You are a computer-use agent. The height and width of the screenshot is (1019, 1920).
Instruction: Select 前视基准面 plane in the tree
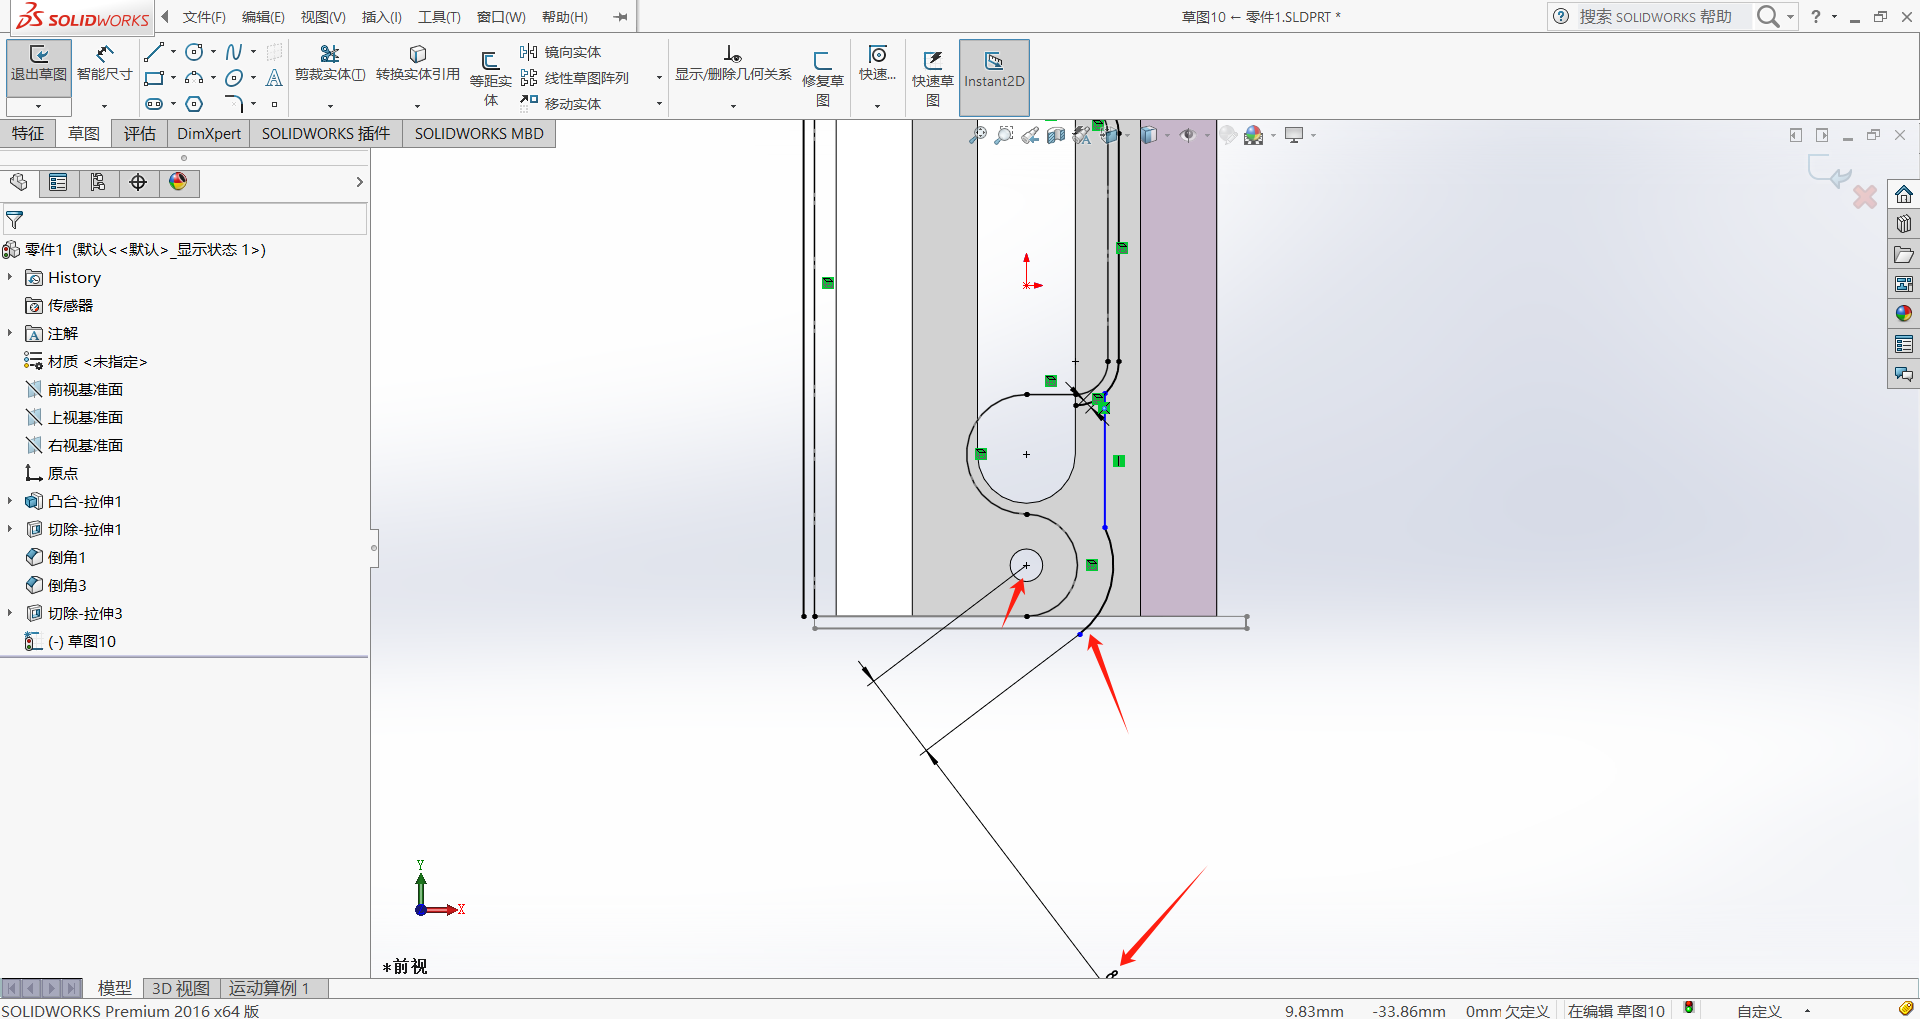(86, 389)
